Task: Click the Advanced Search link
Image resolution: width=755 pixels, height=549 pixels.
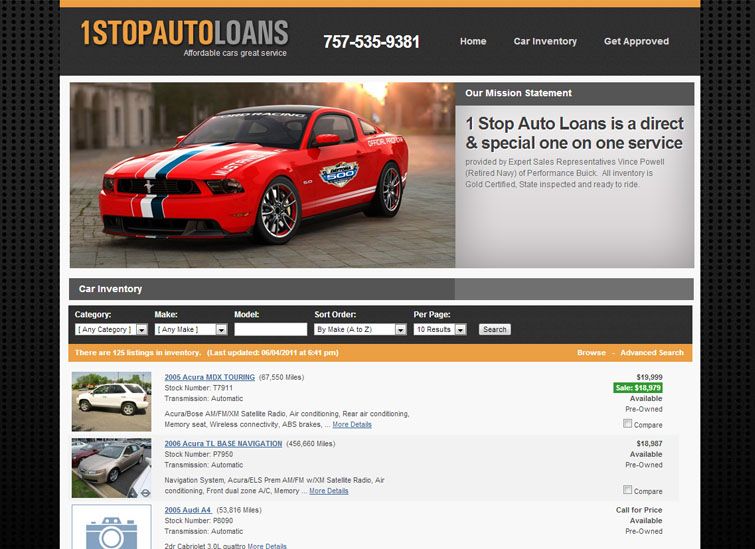Action: (x=652, y=353)
